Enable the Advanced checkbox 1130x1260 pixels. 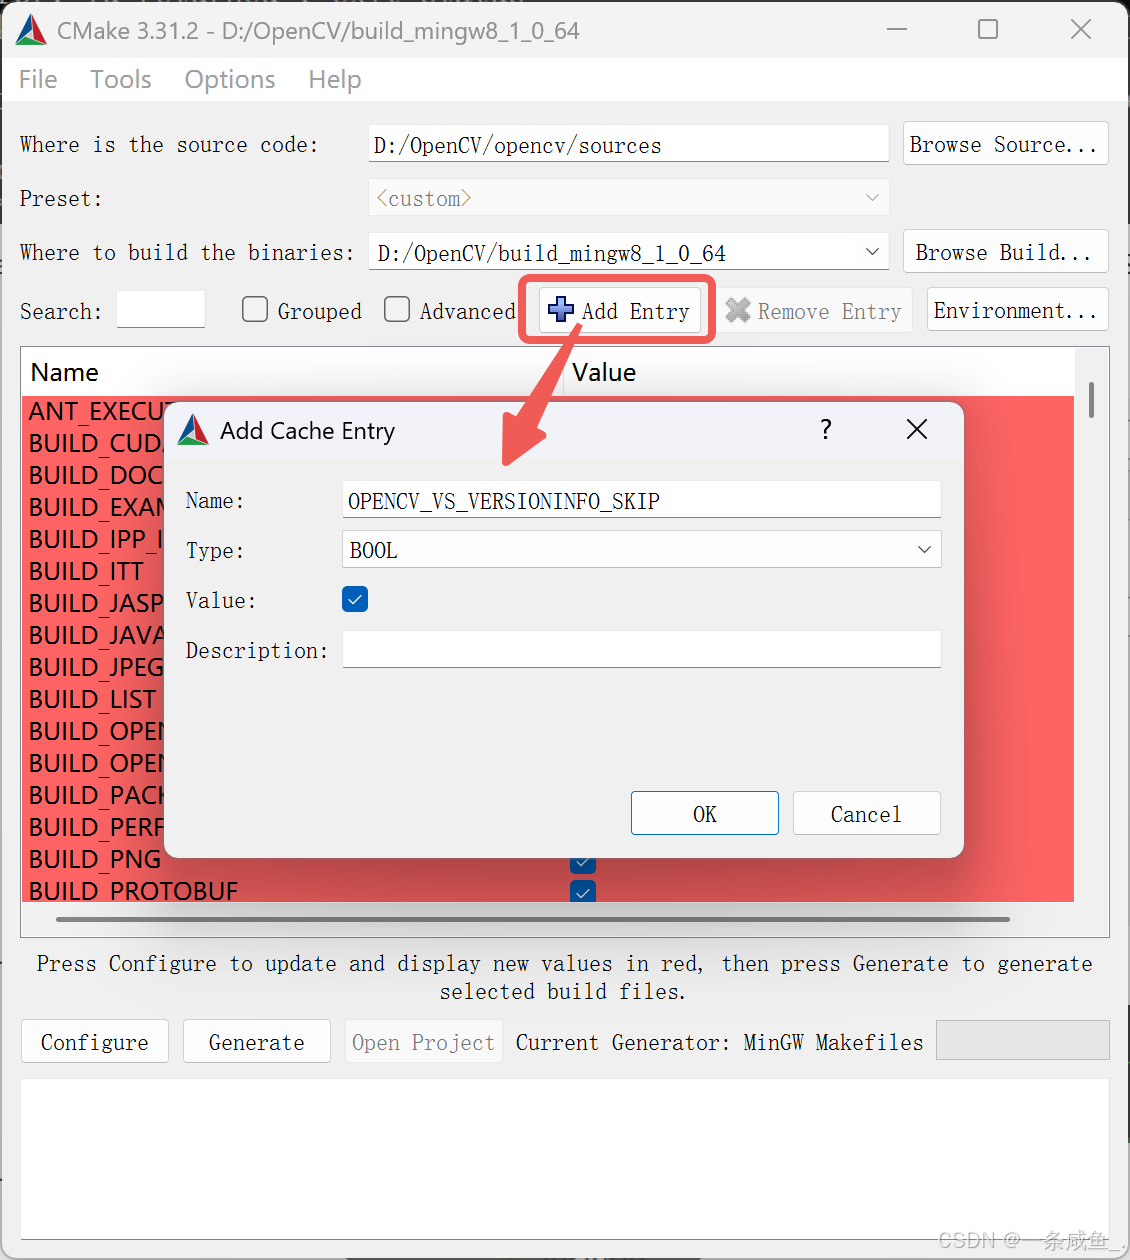397,309
